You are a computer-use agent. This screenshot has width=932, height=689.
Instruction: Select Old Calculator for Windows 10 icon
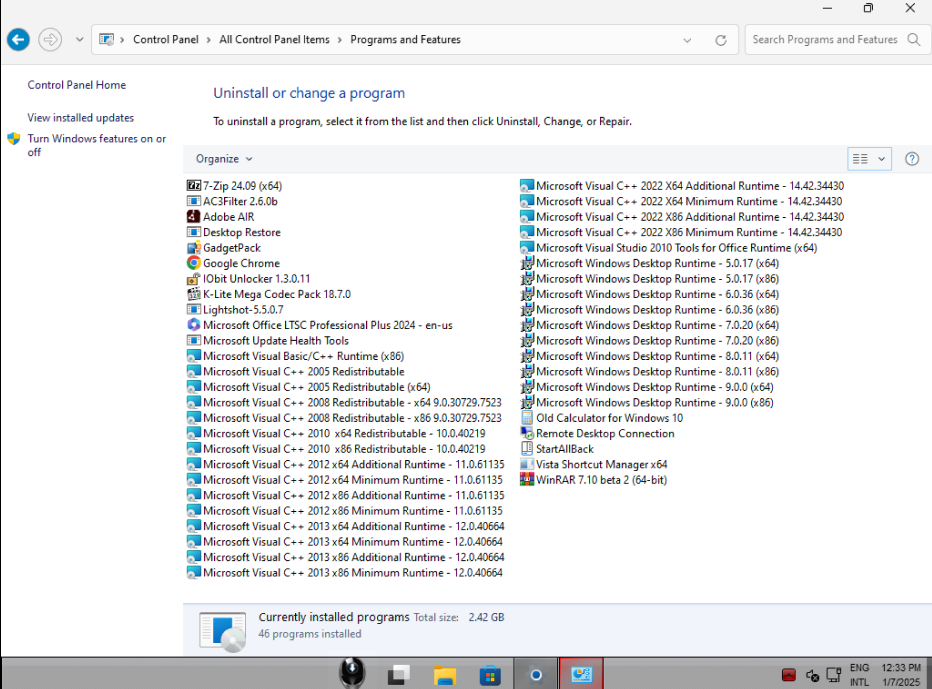[527, 417]
